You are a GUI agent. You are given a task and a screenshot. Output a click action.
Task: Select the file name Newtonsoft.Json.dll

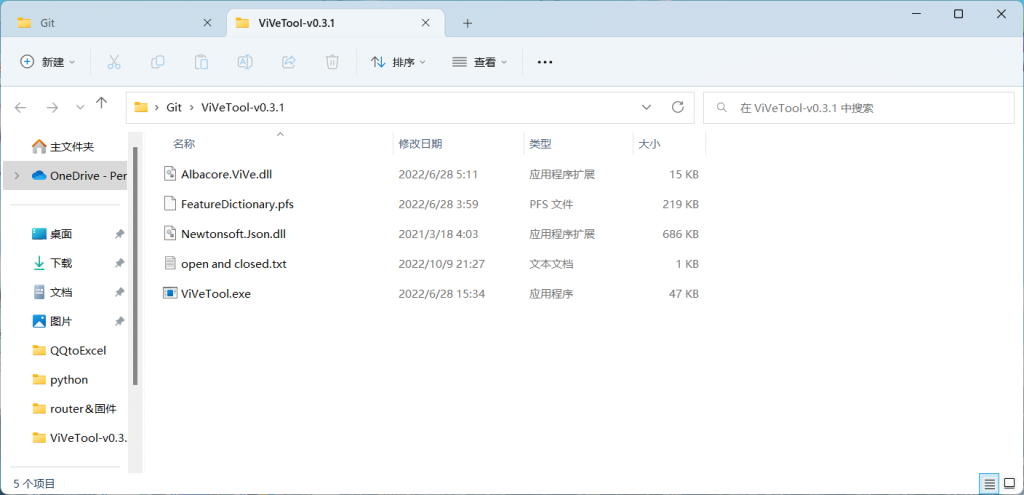click(x=233, y=234)
